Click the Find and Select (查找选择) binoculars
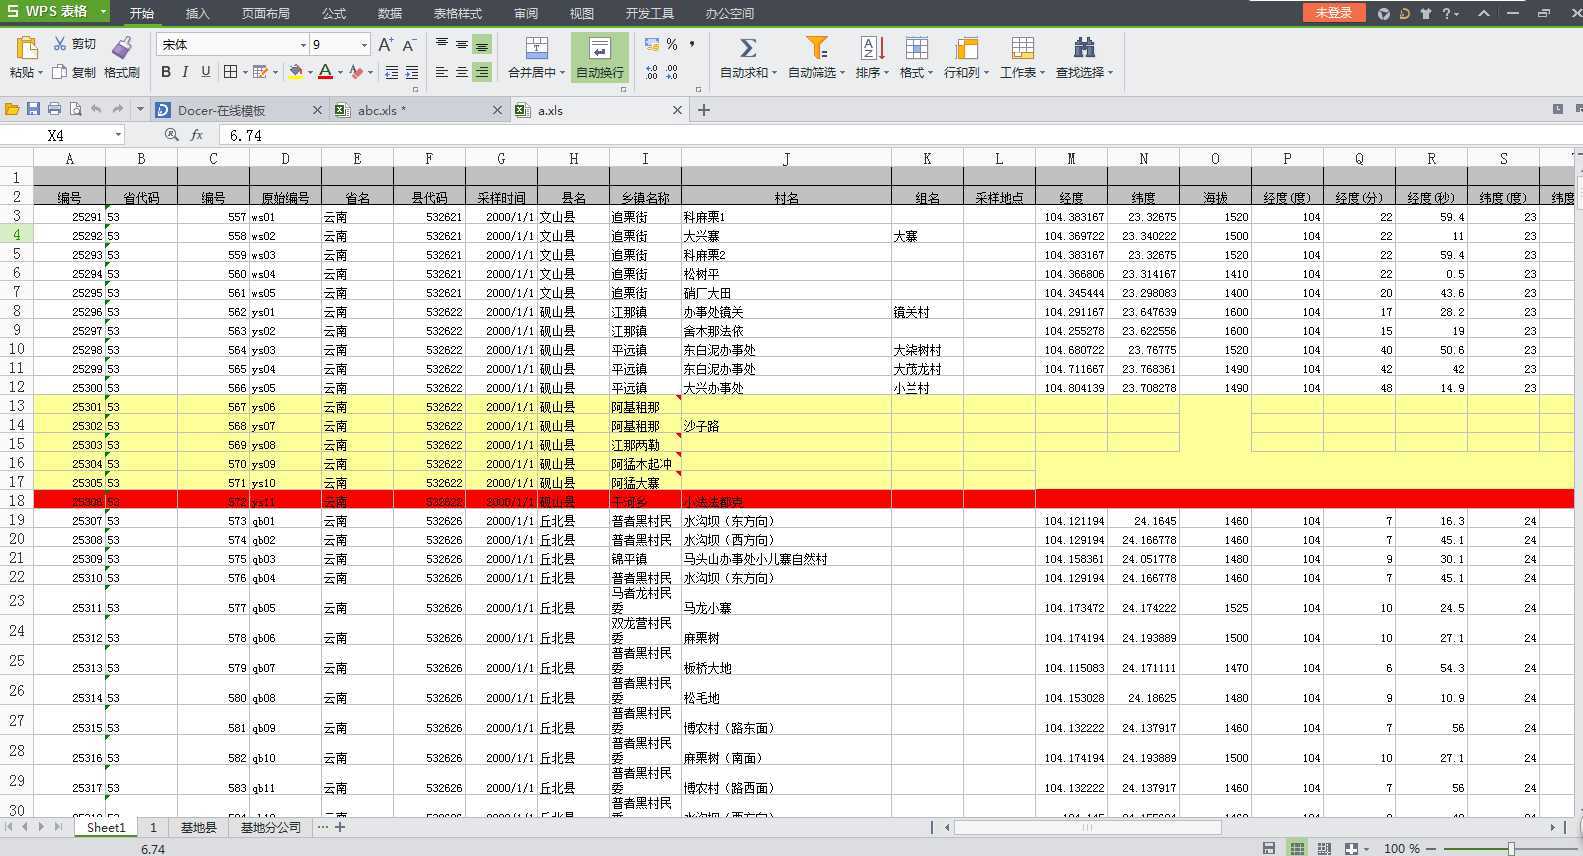1583x856 pixels. tap(1084, 48)
